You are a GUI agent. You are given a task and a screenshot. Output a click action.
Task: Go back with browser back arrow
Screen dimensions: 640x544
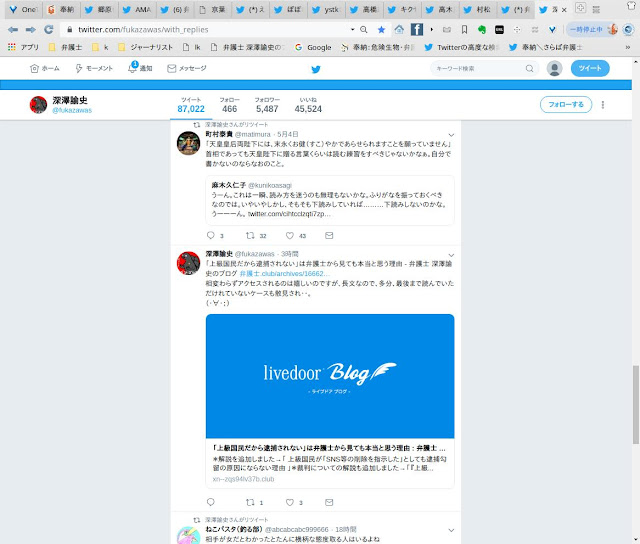[x=13, y=29]
